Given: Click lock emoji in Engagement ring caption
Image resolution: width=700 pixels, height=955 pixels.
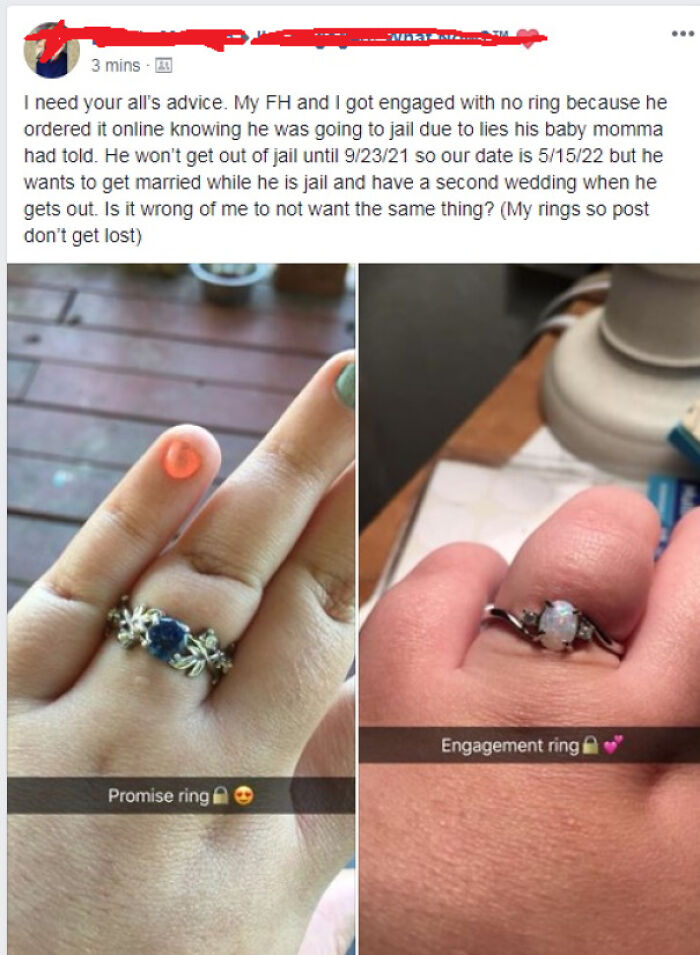Looking at the screenshot, I should 590,745.
